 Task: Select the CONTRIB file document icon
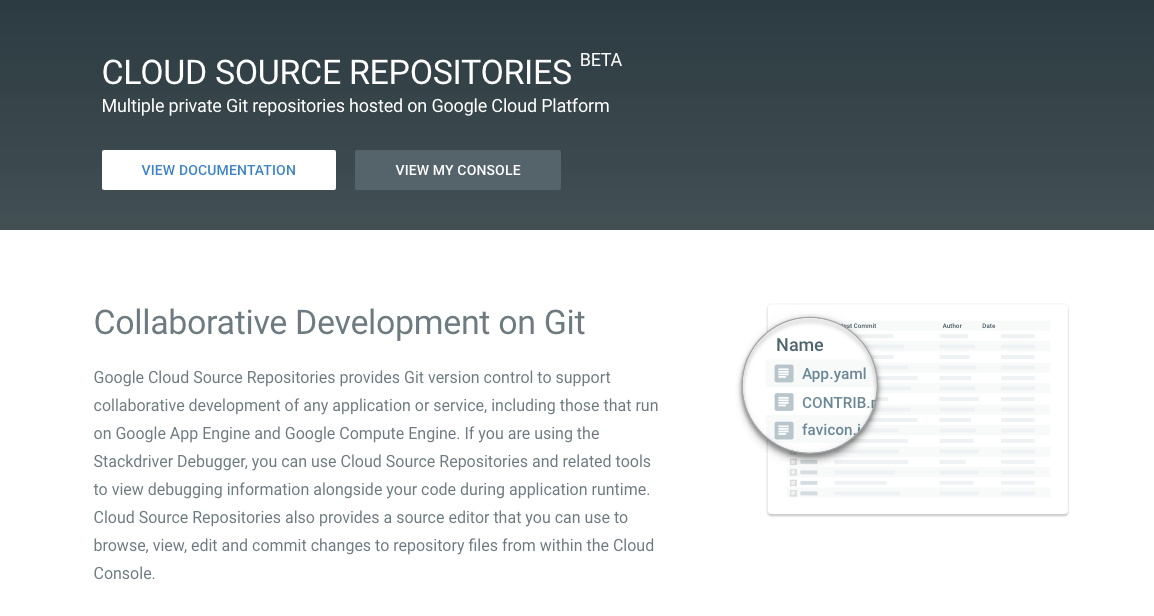pos(784,402)
